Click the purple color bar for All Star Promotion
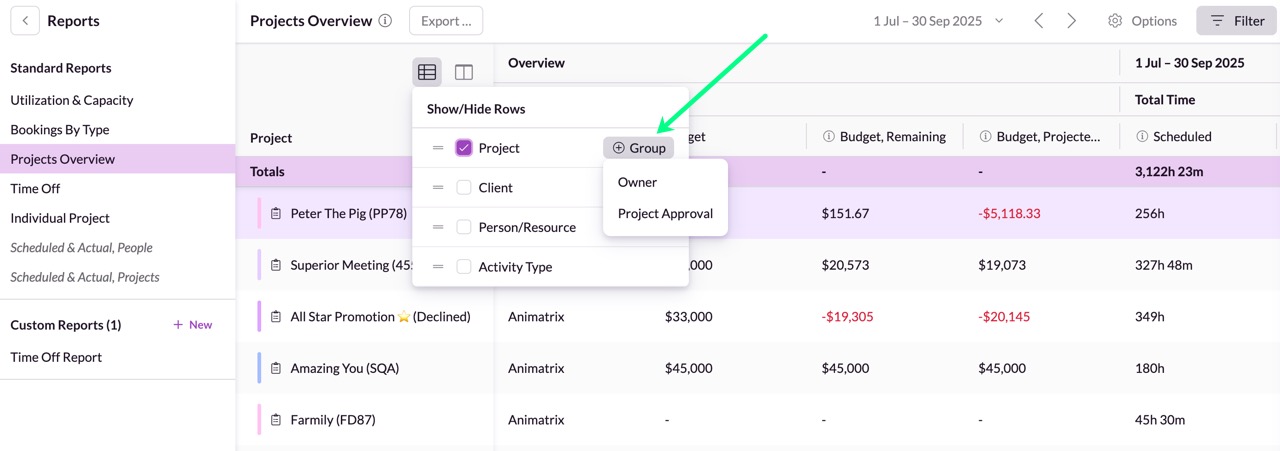Viewport: 1280px width, 451px height. 259,317
